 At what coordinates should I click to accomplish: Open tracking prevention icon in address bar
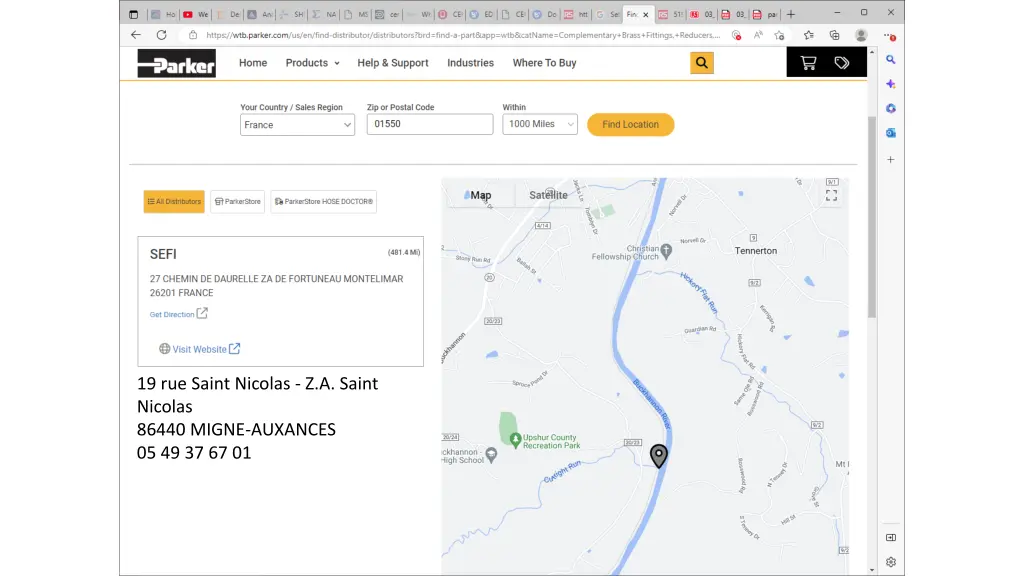(736, 35)
